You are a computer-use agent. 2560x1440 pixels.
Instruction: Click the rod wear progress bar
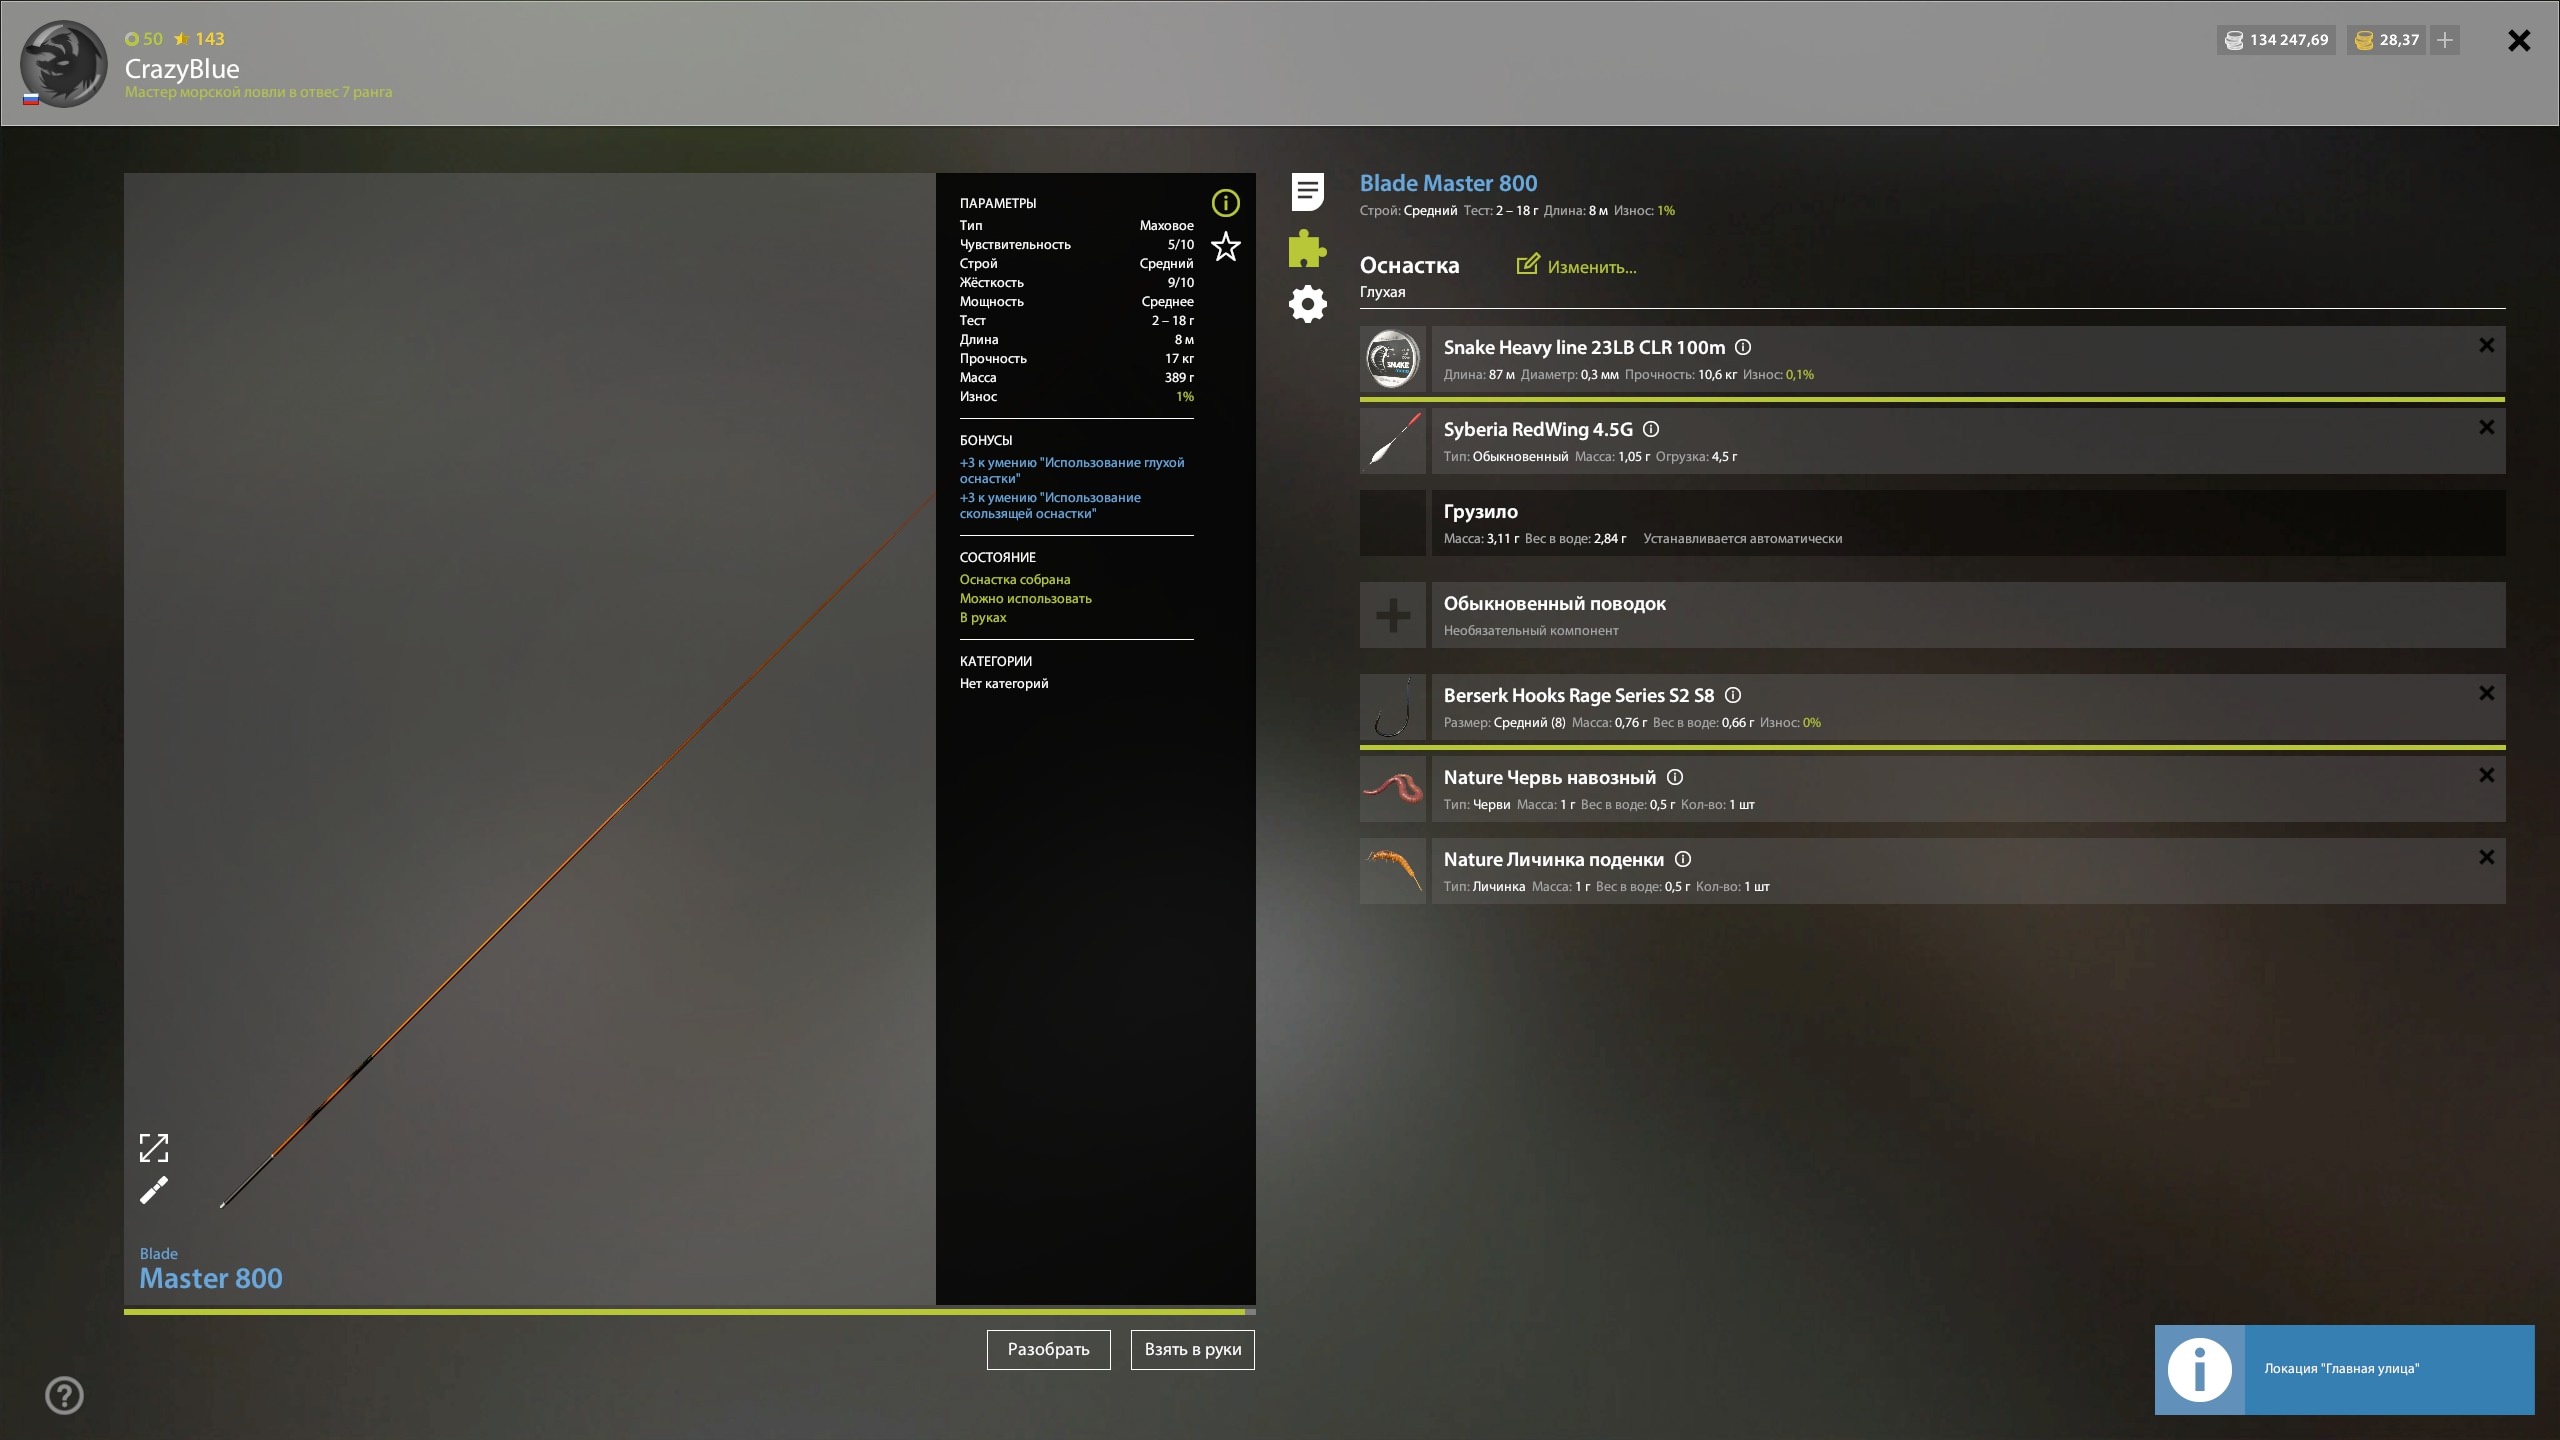[x=690, y=1311]
